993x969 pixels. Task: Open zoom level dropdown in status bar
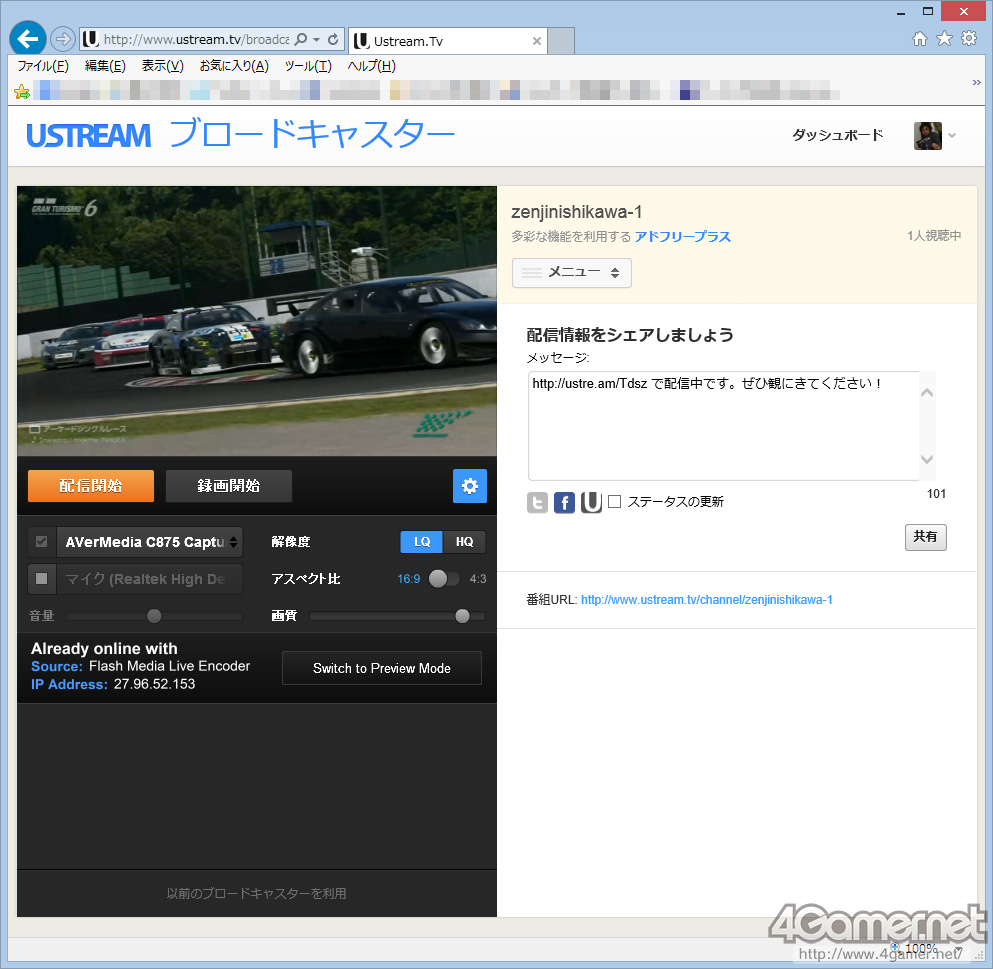pyautogui.click(x=959, y=948)
